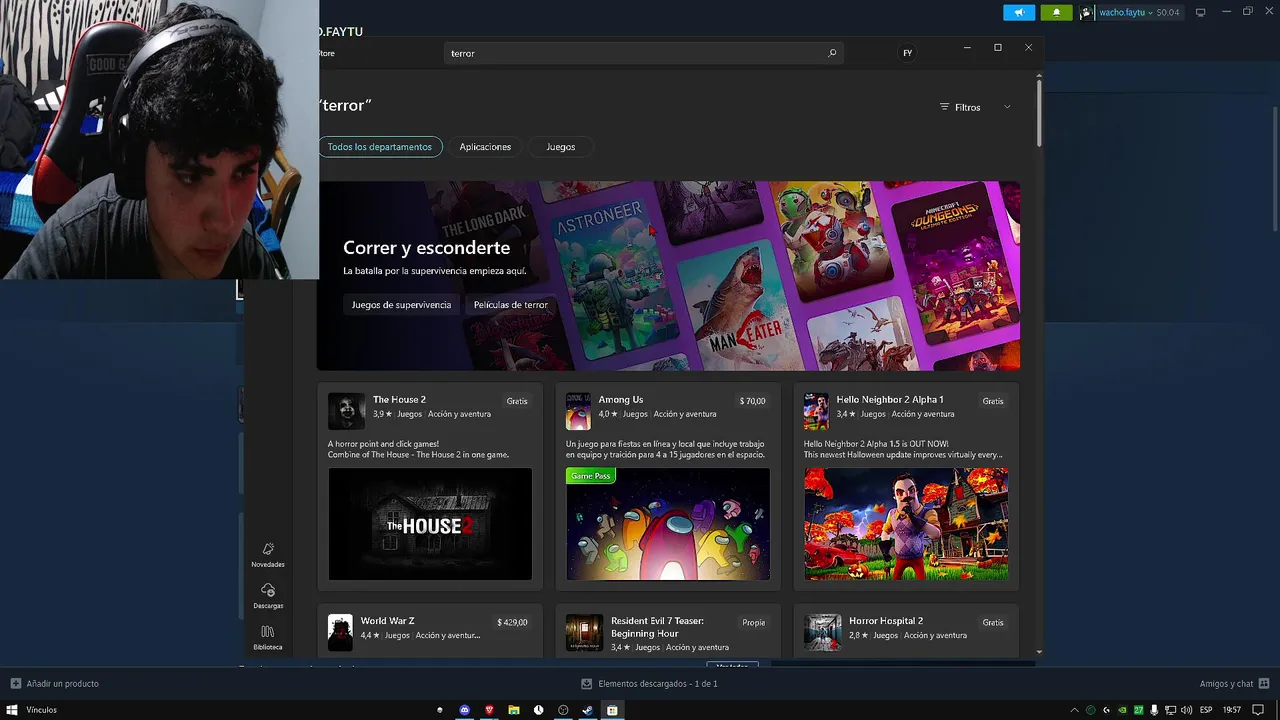Click Windows Start button in taskbar

coord(12,710)
